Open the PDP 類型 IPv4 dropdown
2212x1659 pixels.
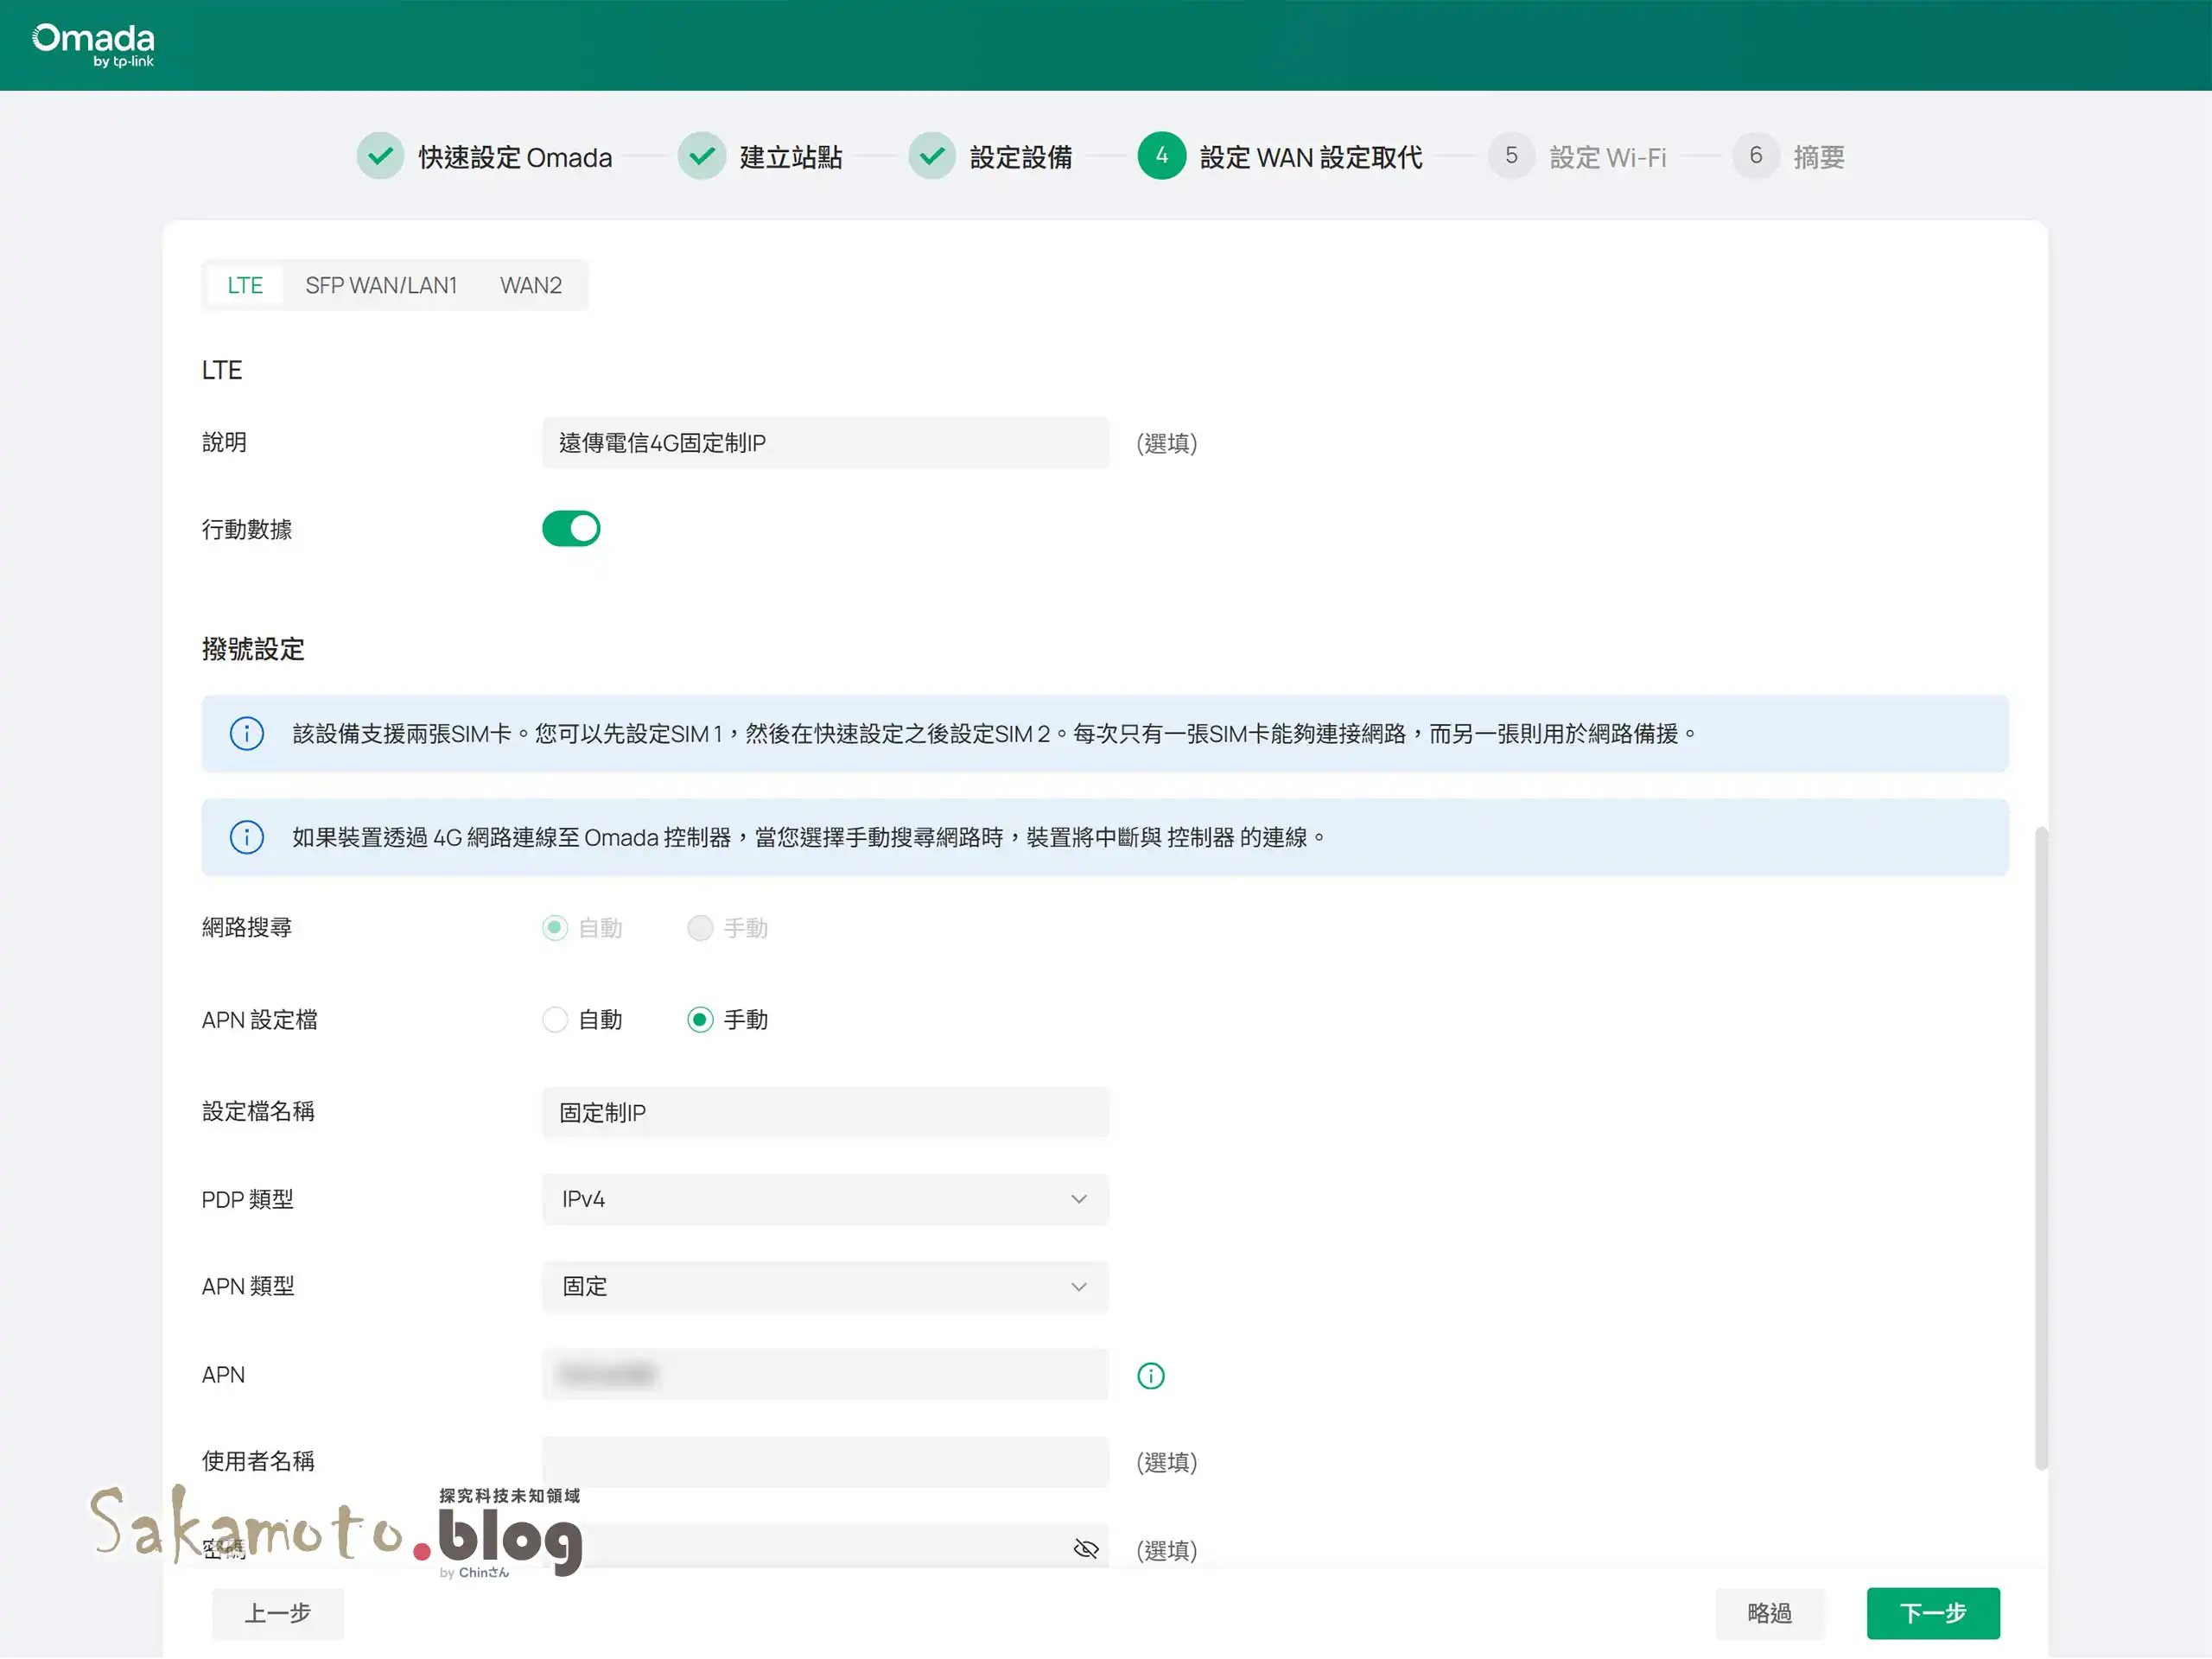click(825, 1199)
